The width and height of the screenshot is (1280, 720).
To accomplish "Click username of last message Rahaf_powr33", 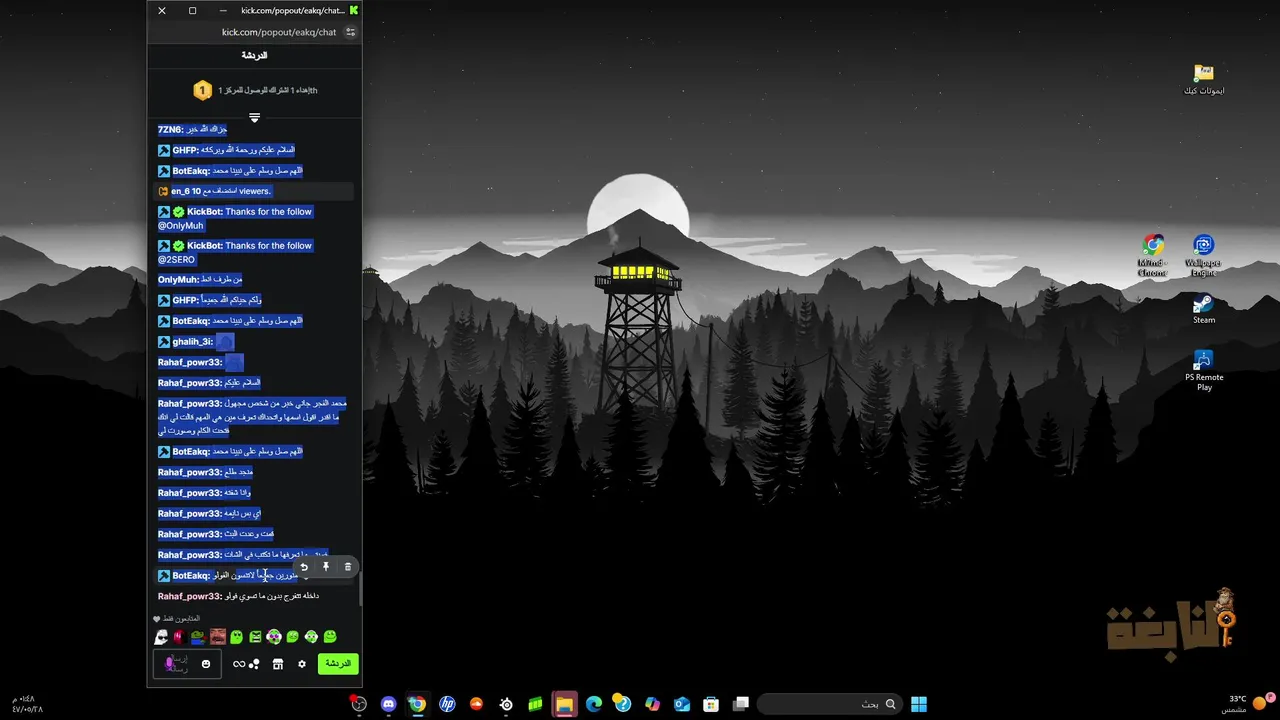I will (190, 596).
